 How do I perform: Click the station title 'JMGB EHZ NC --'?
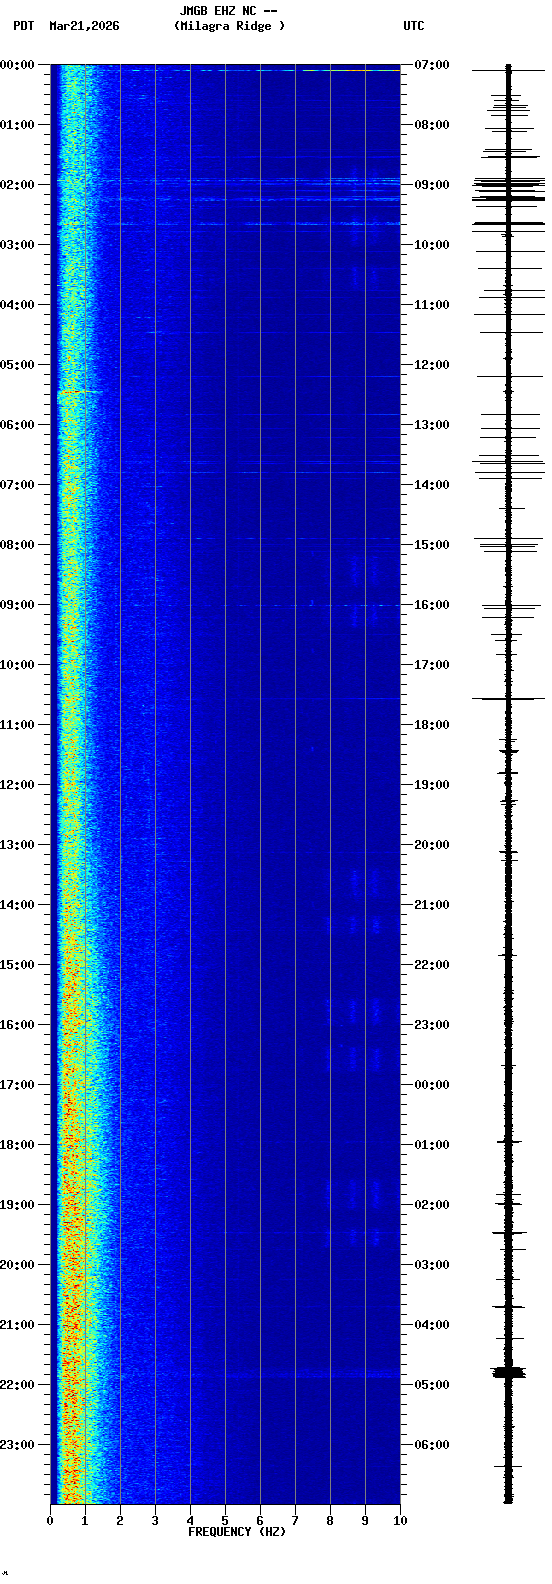pos(228,11)
